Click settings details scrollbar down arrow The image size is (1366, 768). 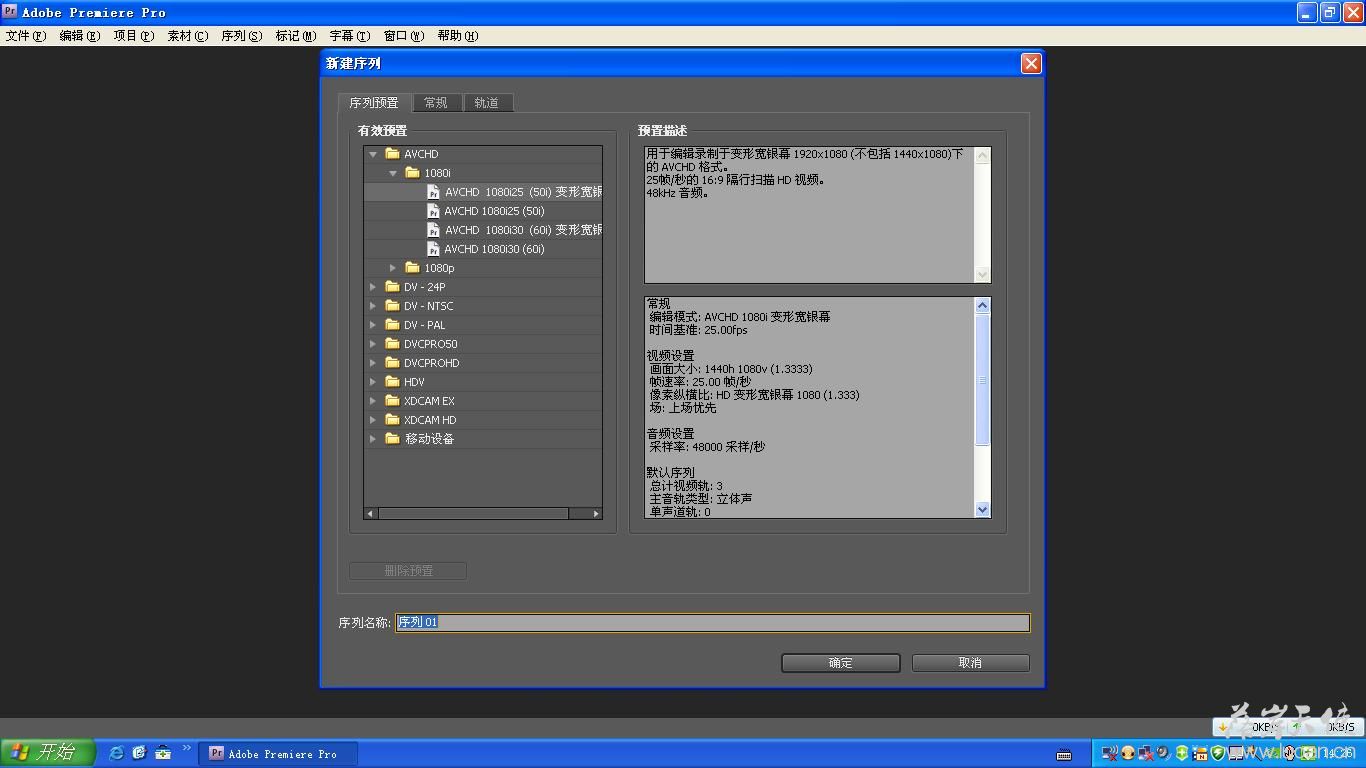(x=982, y=509)
